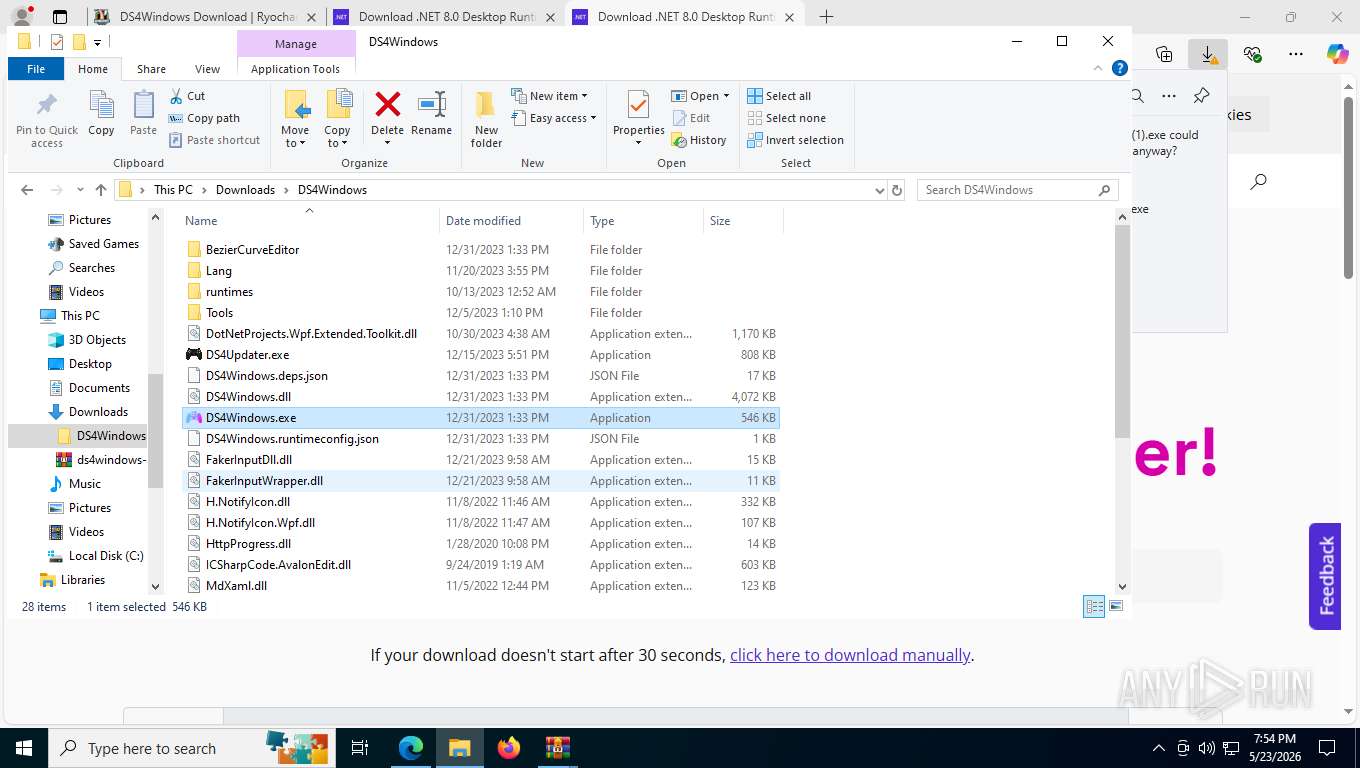Click the Paste ribbon icon

pyautogui.click(x=143, y=114)
